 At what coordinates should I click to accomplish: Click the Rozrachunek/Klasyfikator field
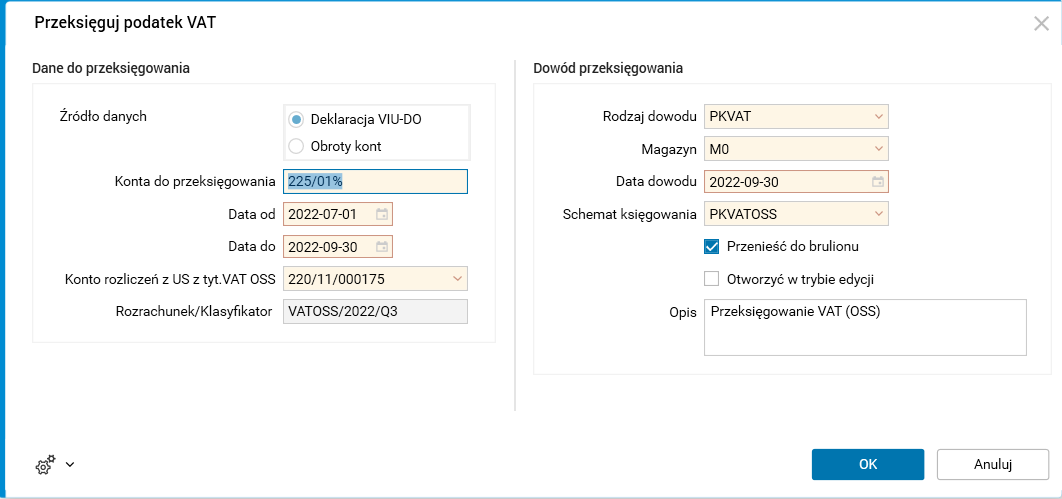(375, 311)
